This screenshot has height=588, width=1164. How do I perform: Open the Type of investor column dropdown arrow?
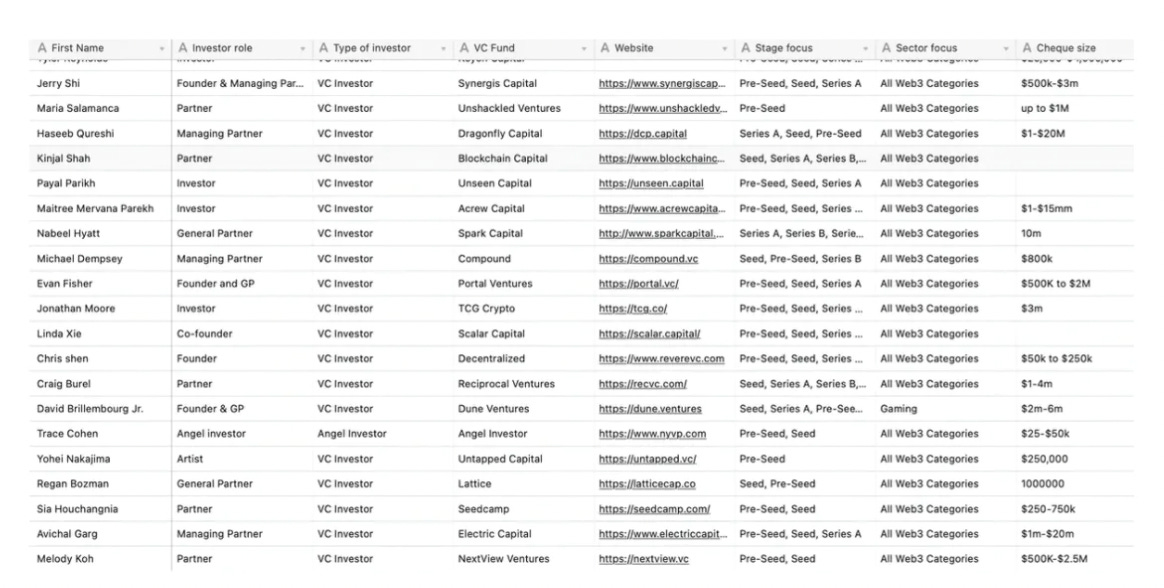(443, 49)
